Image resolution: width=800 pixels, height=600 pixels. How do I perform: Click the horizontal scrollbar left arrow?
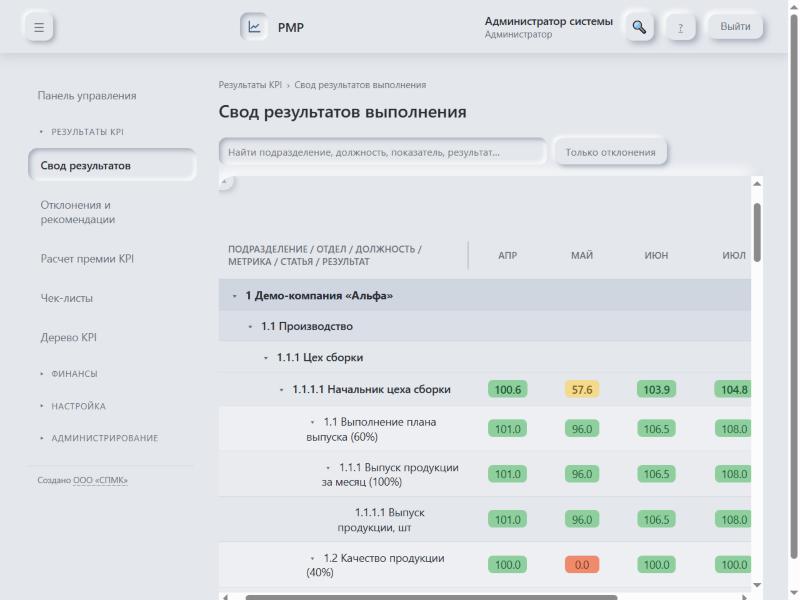225,597
